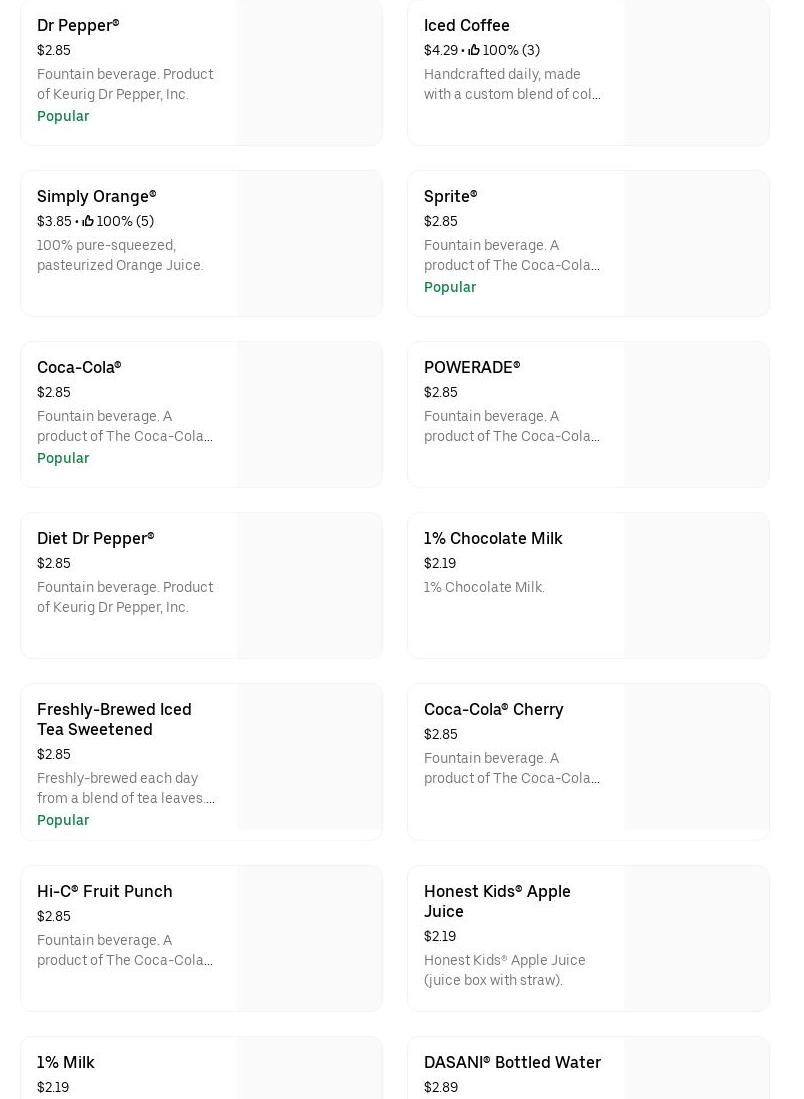Image resolution: width=804 pixels, height=1099 pixels.
Task: Click the thumbs-up rating icon on Iced Coffee
Action: (x=474, y=50)
